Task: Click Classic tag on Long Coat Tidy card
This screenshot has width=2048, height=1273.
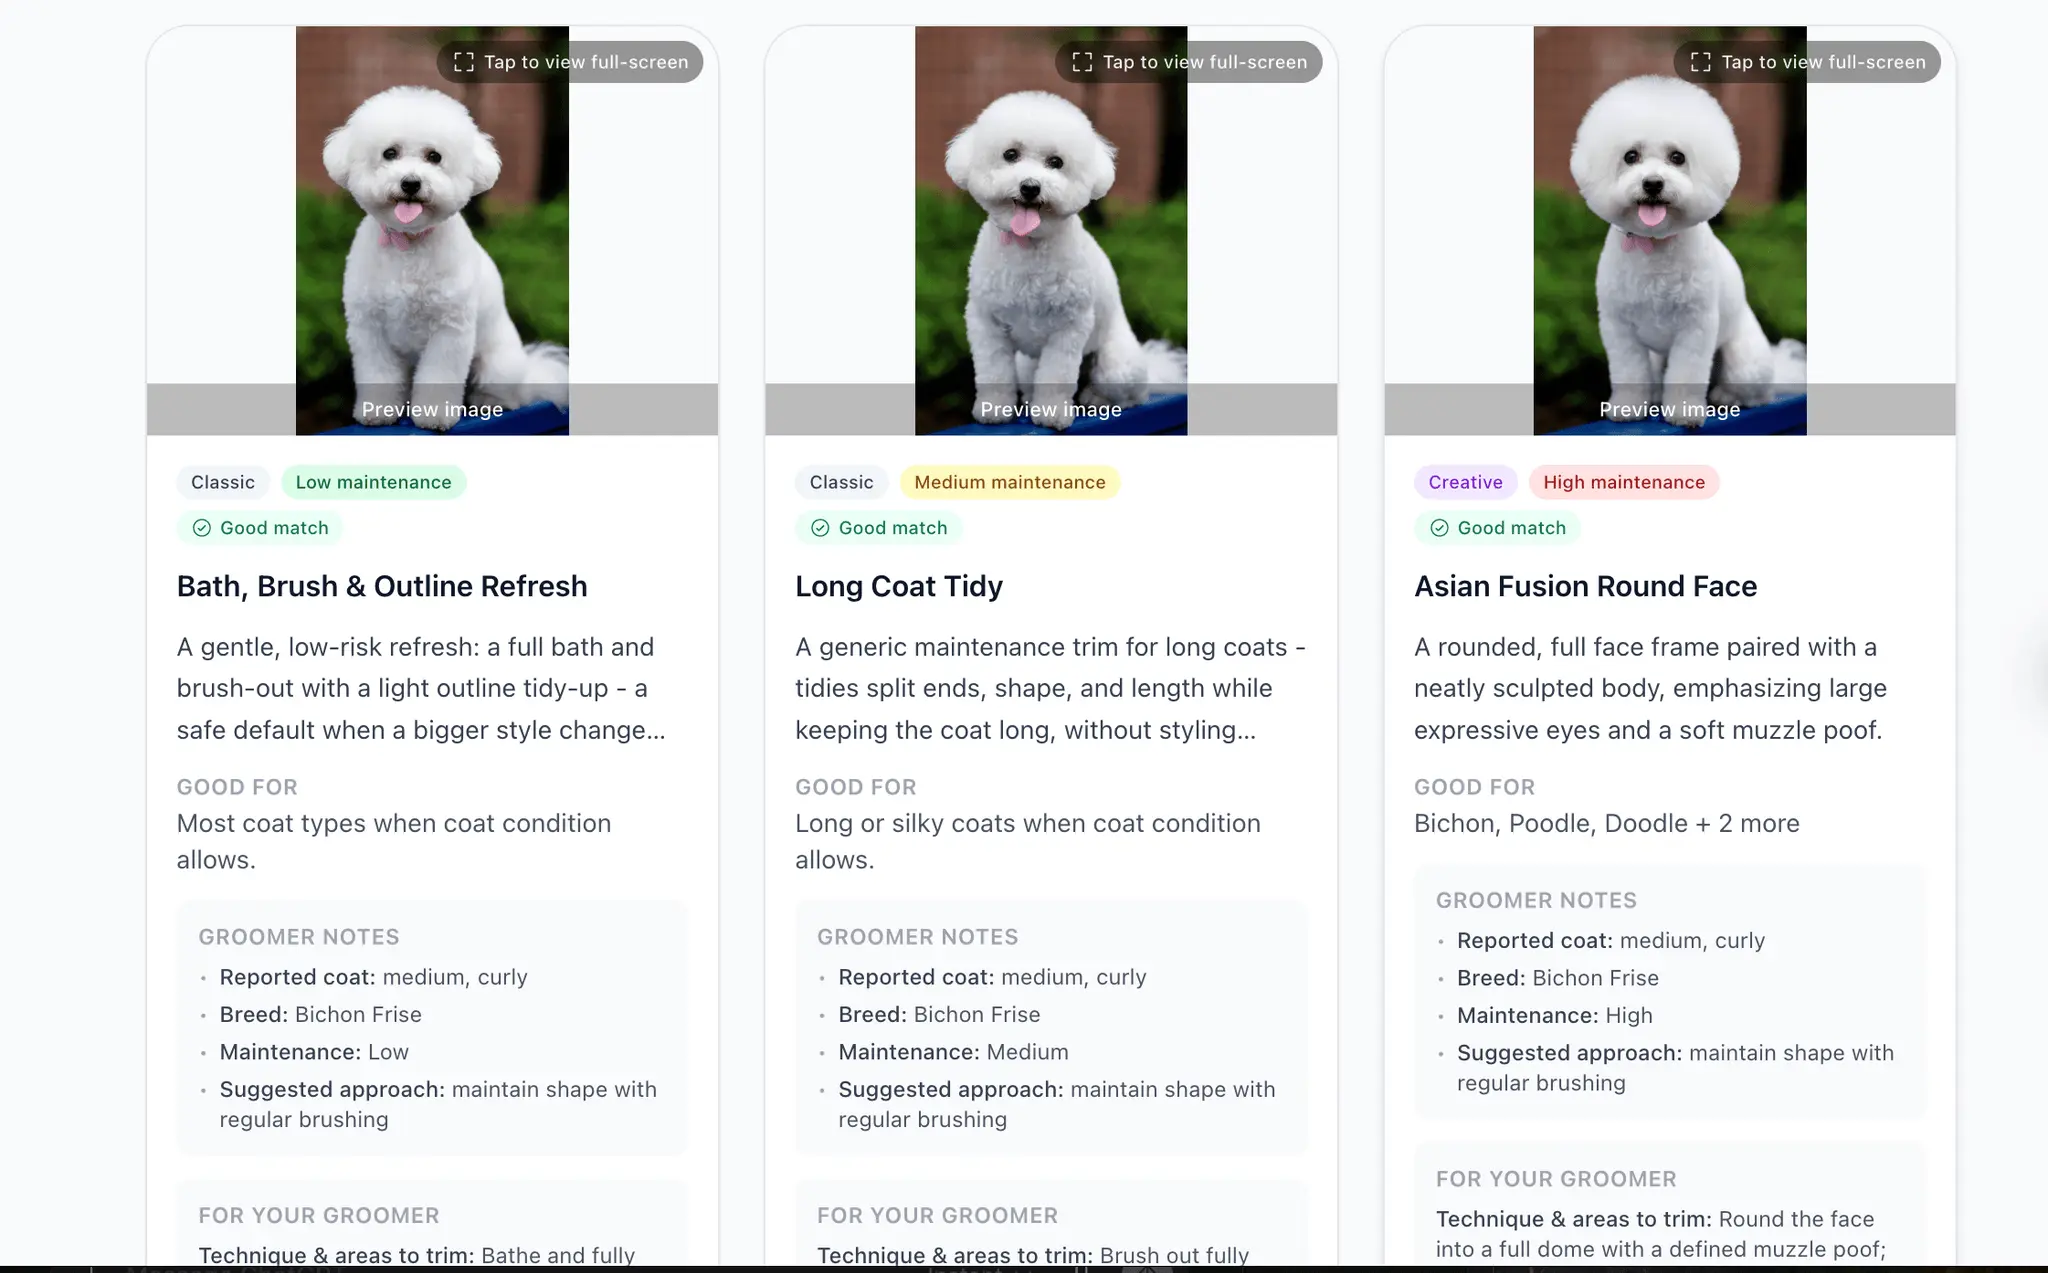Action: [x=841, y=482]
